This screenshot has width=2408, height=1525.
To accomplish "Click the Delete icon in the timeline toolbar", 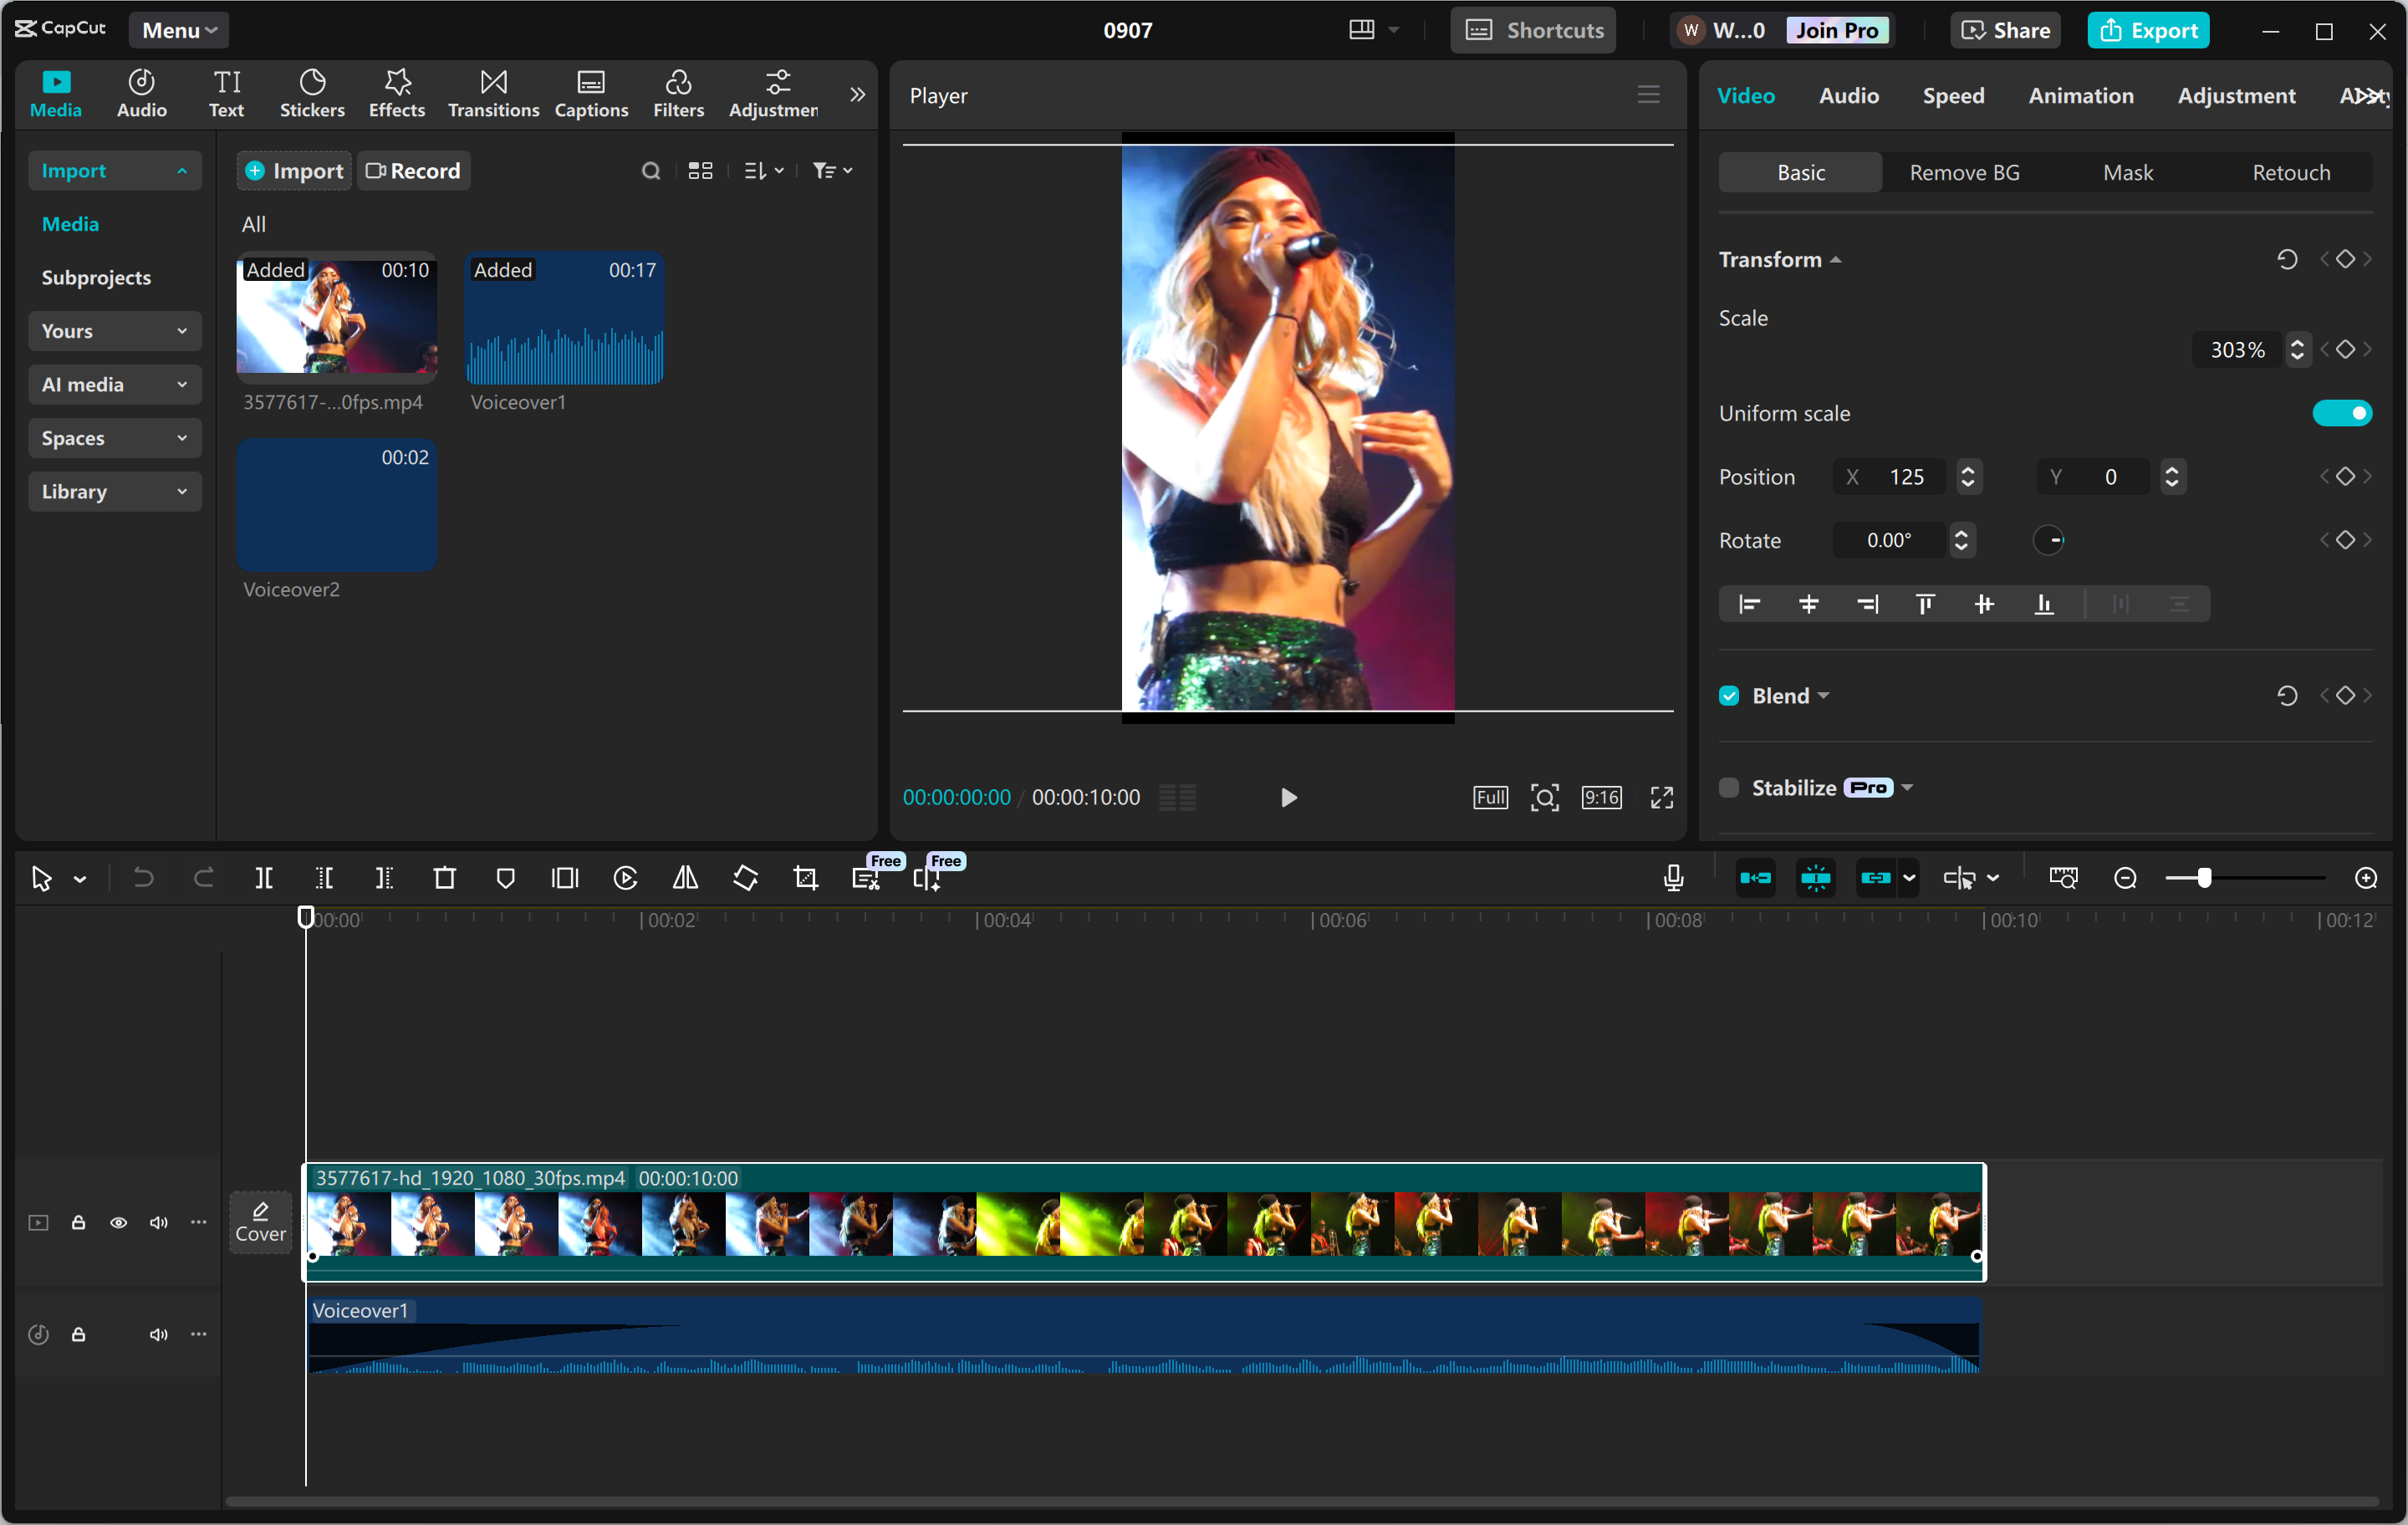I will coord(444,878).
